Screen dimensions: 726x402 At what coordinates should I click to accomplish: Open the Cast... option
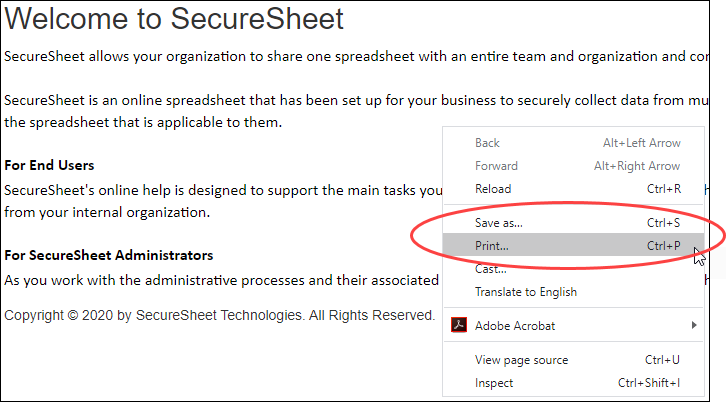click(x=490, y=269)
